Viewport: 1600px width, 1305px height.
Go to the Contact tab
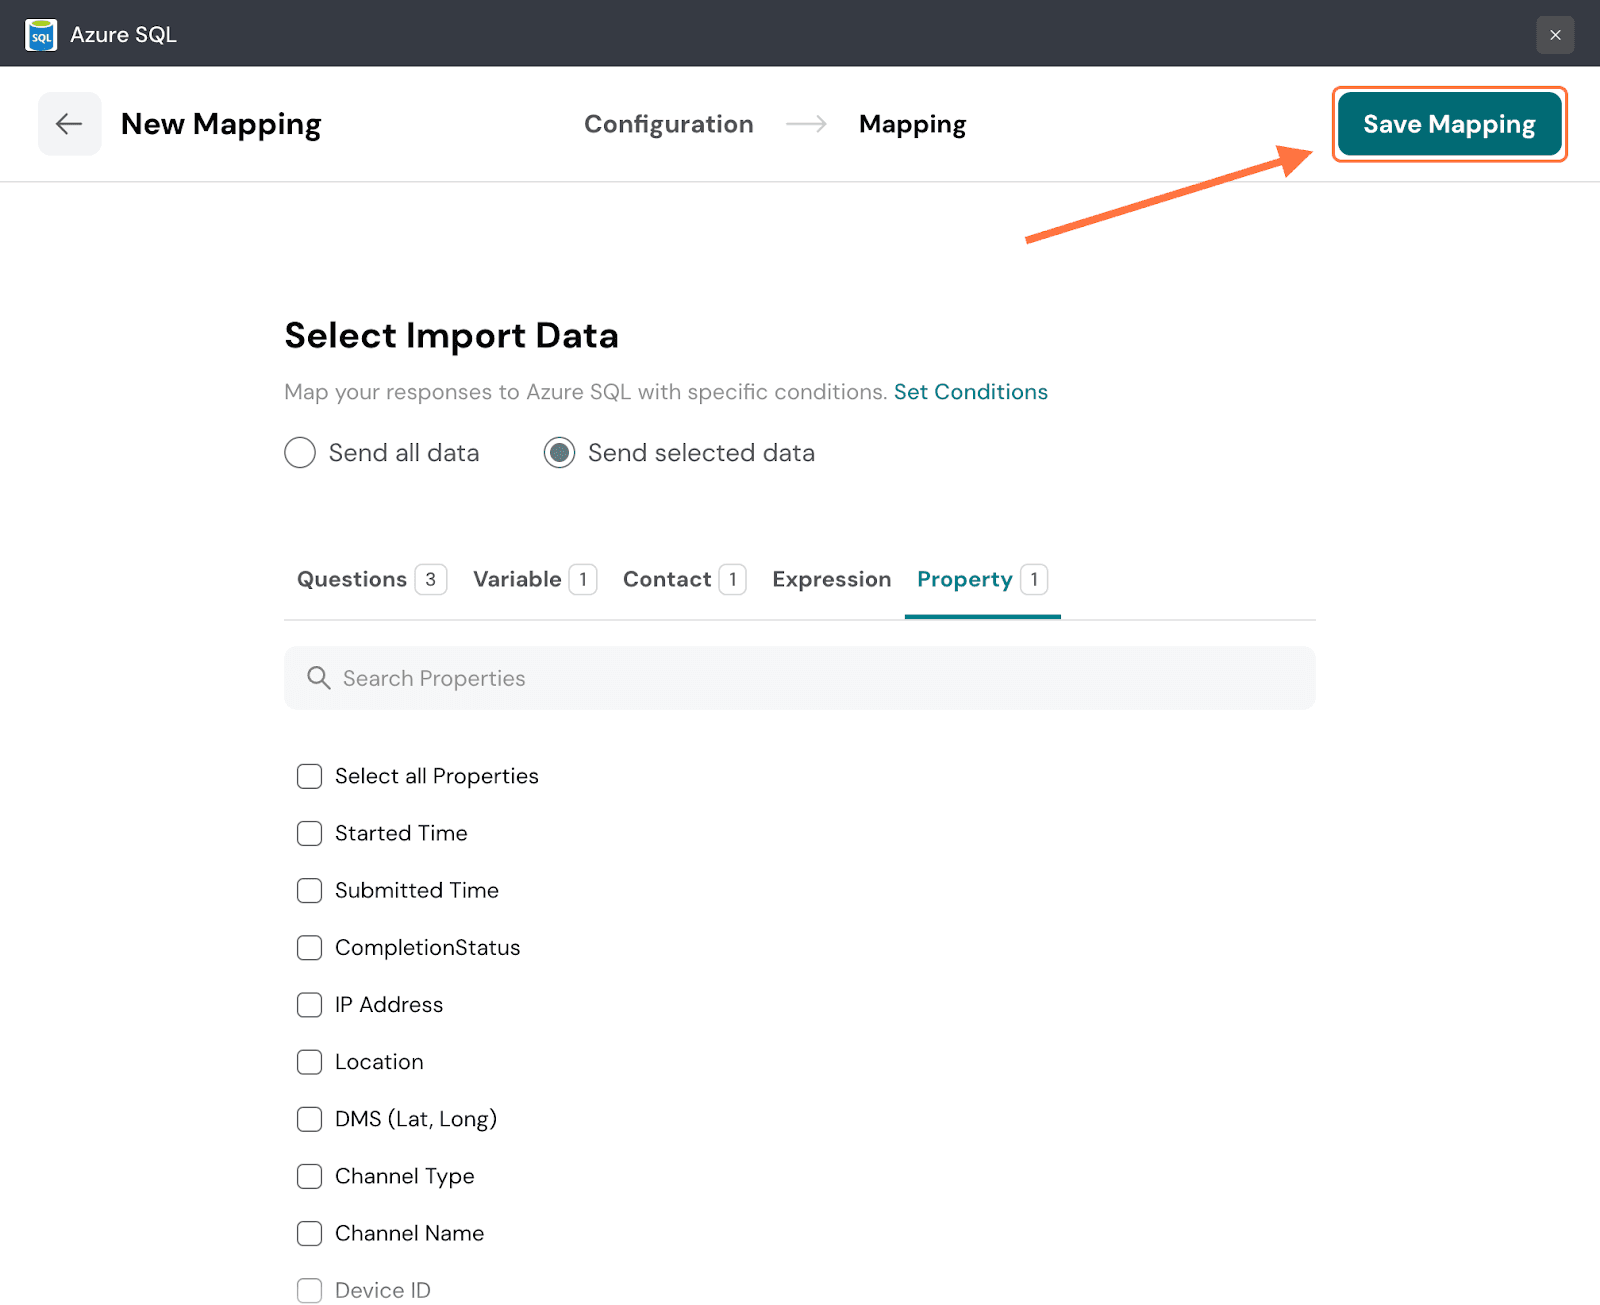click(x=667, y=579)
